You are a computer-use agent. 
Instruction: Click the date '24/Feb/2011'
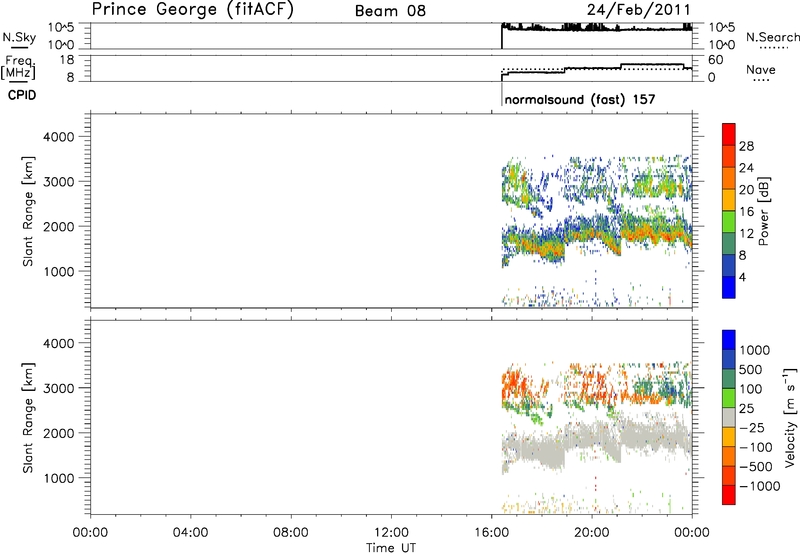tap(638, 10)
